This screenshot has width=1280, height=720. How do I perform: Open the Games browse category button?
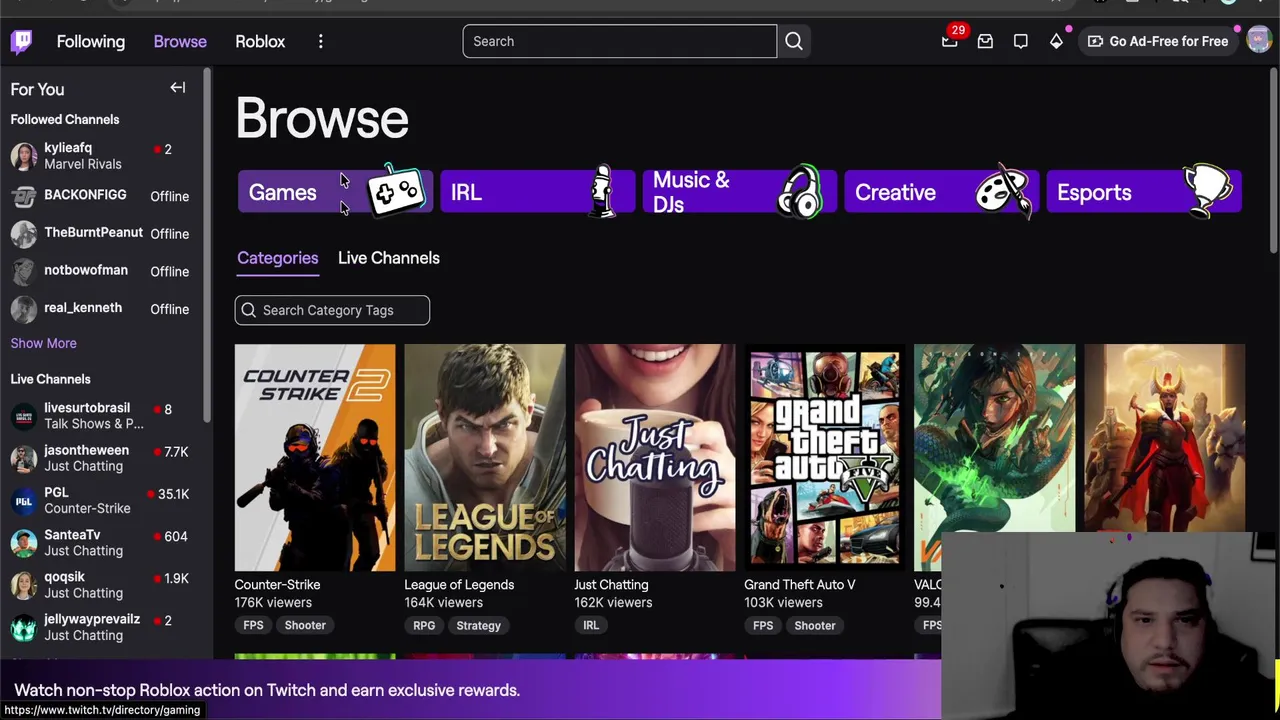coord(335,192)
